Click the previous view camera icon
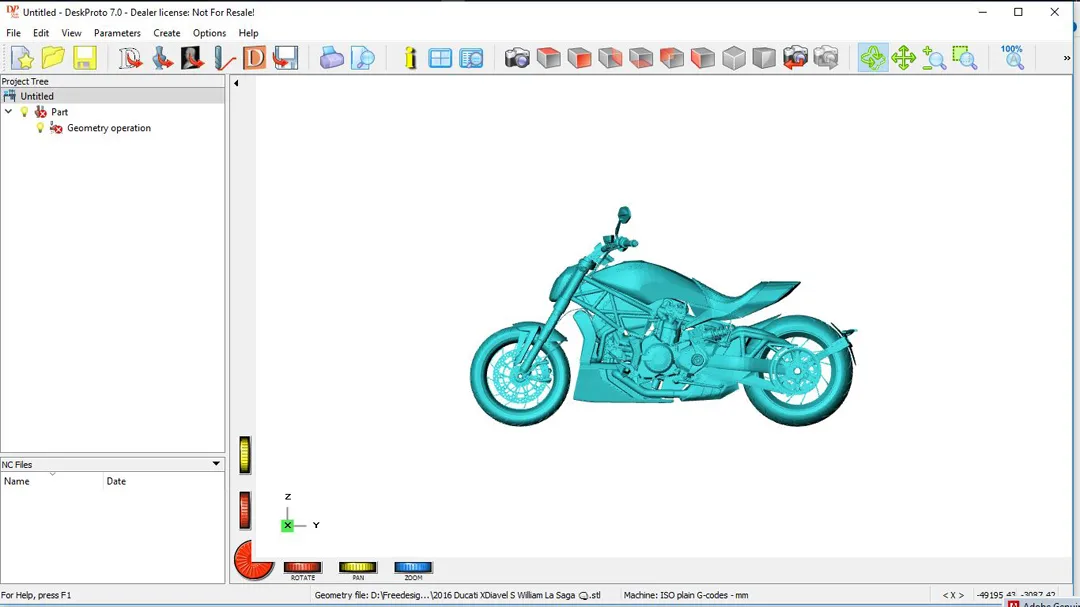 coord(795,58)
